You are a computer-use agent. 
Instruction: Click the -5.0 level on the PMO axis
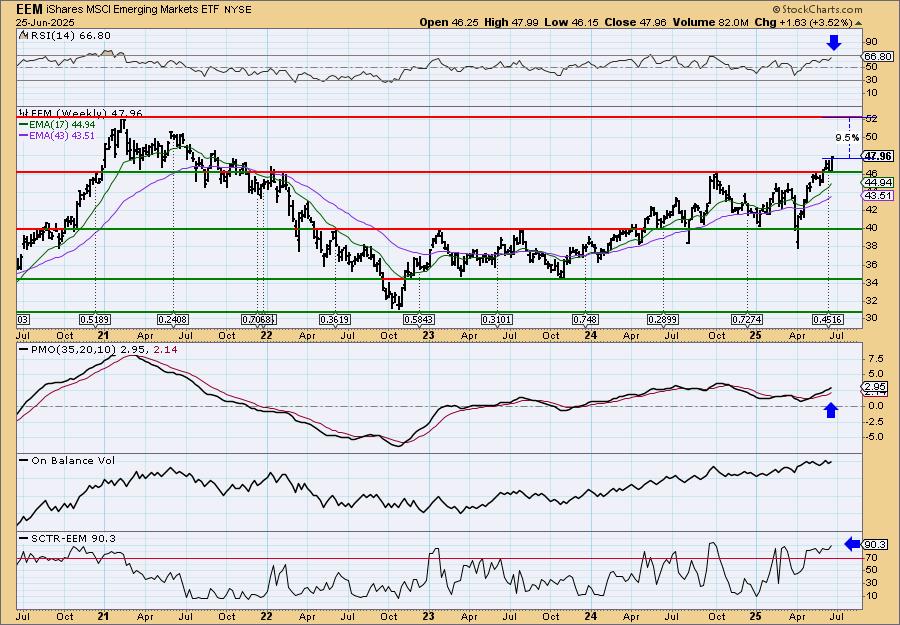tap(875, 437)
